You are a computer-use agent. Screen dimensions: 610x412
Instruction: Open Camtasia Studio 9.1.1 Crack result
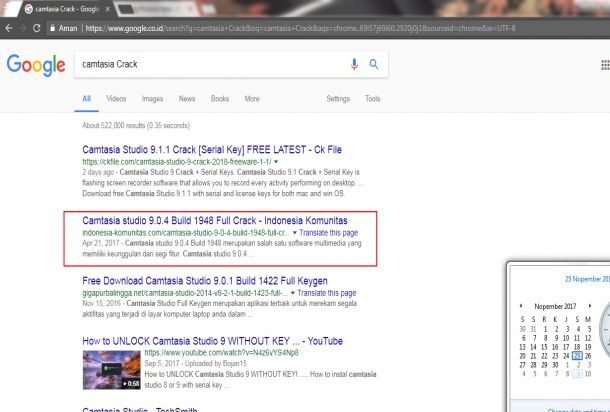tap(212, 150)
